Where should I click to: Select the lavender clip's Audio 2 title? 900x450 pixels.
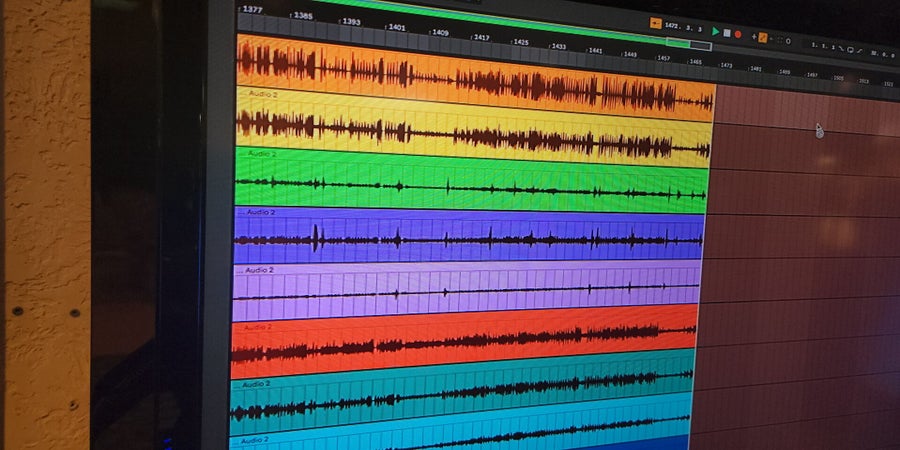[x=259, y=270]
